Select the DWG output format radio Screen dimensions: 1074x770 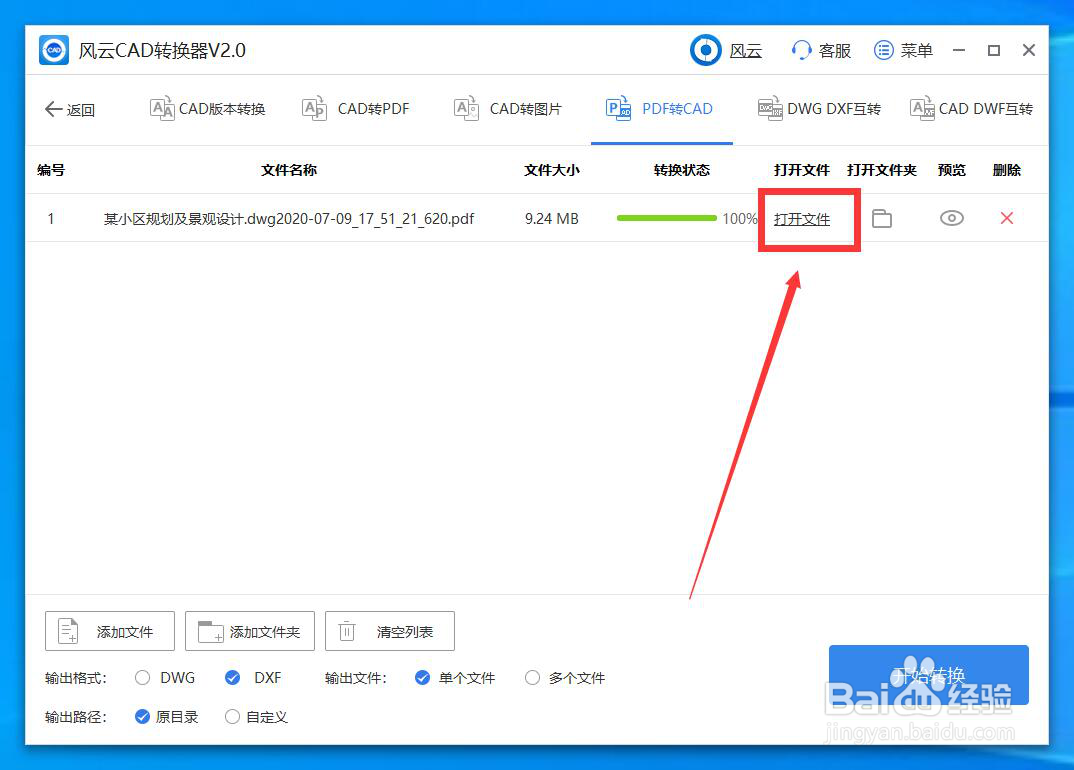click(142, 678)
